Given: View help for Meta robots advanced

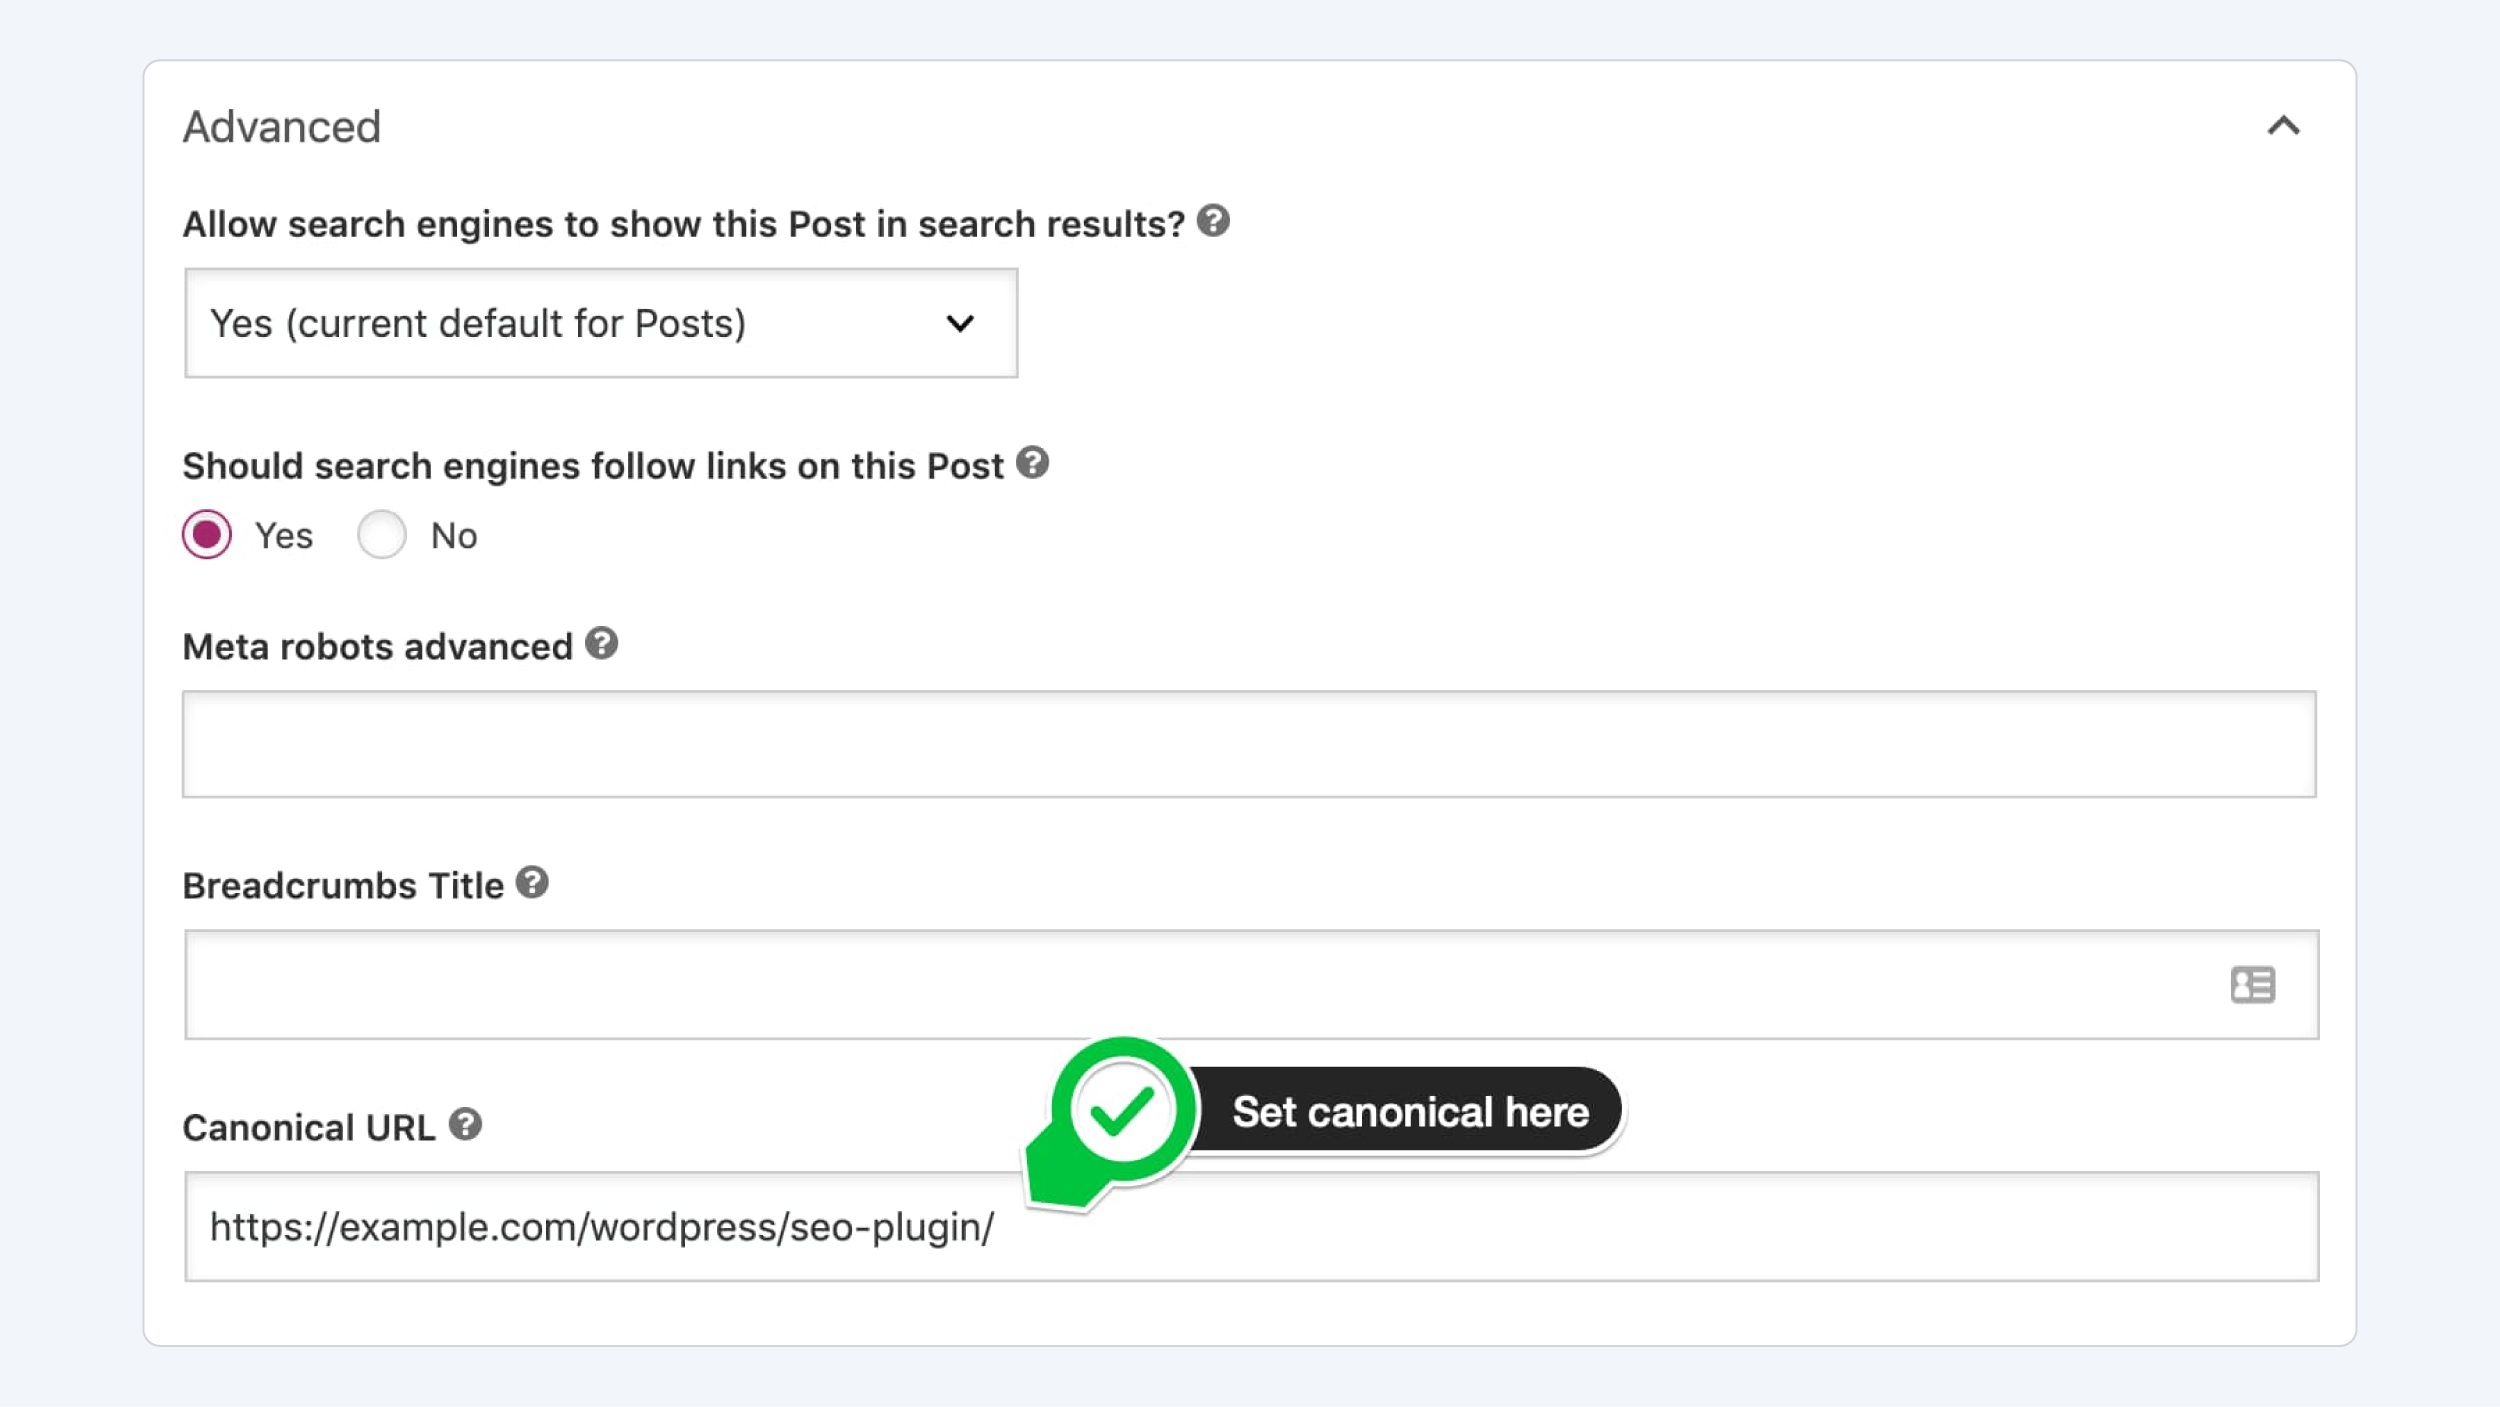Looking at the screenshot, I should click(600, 645).
